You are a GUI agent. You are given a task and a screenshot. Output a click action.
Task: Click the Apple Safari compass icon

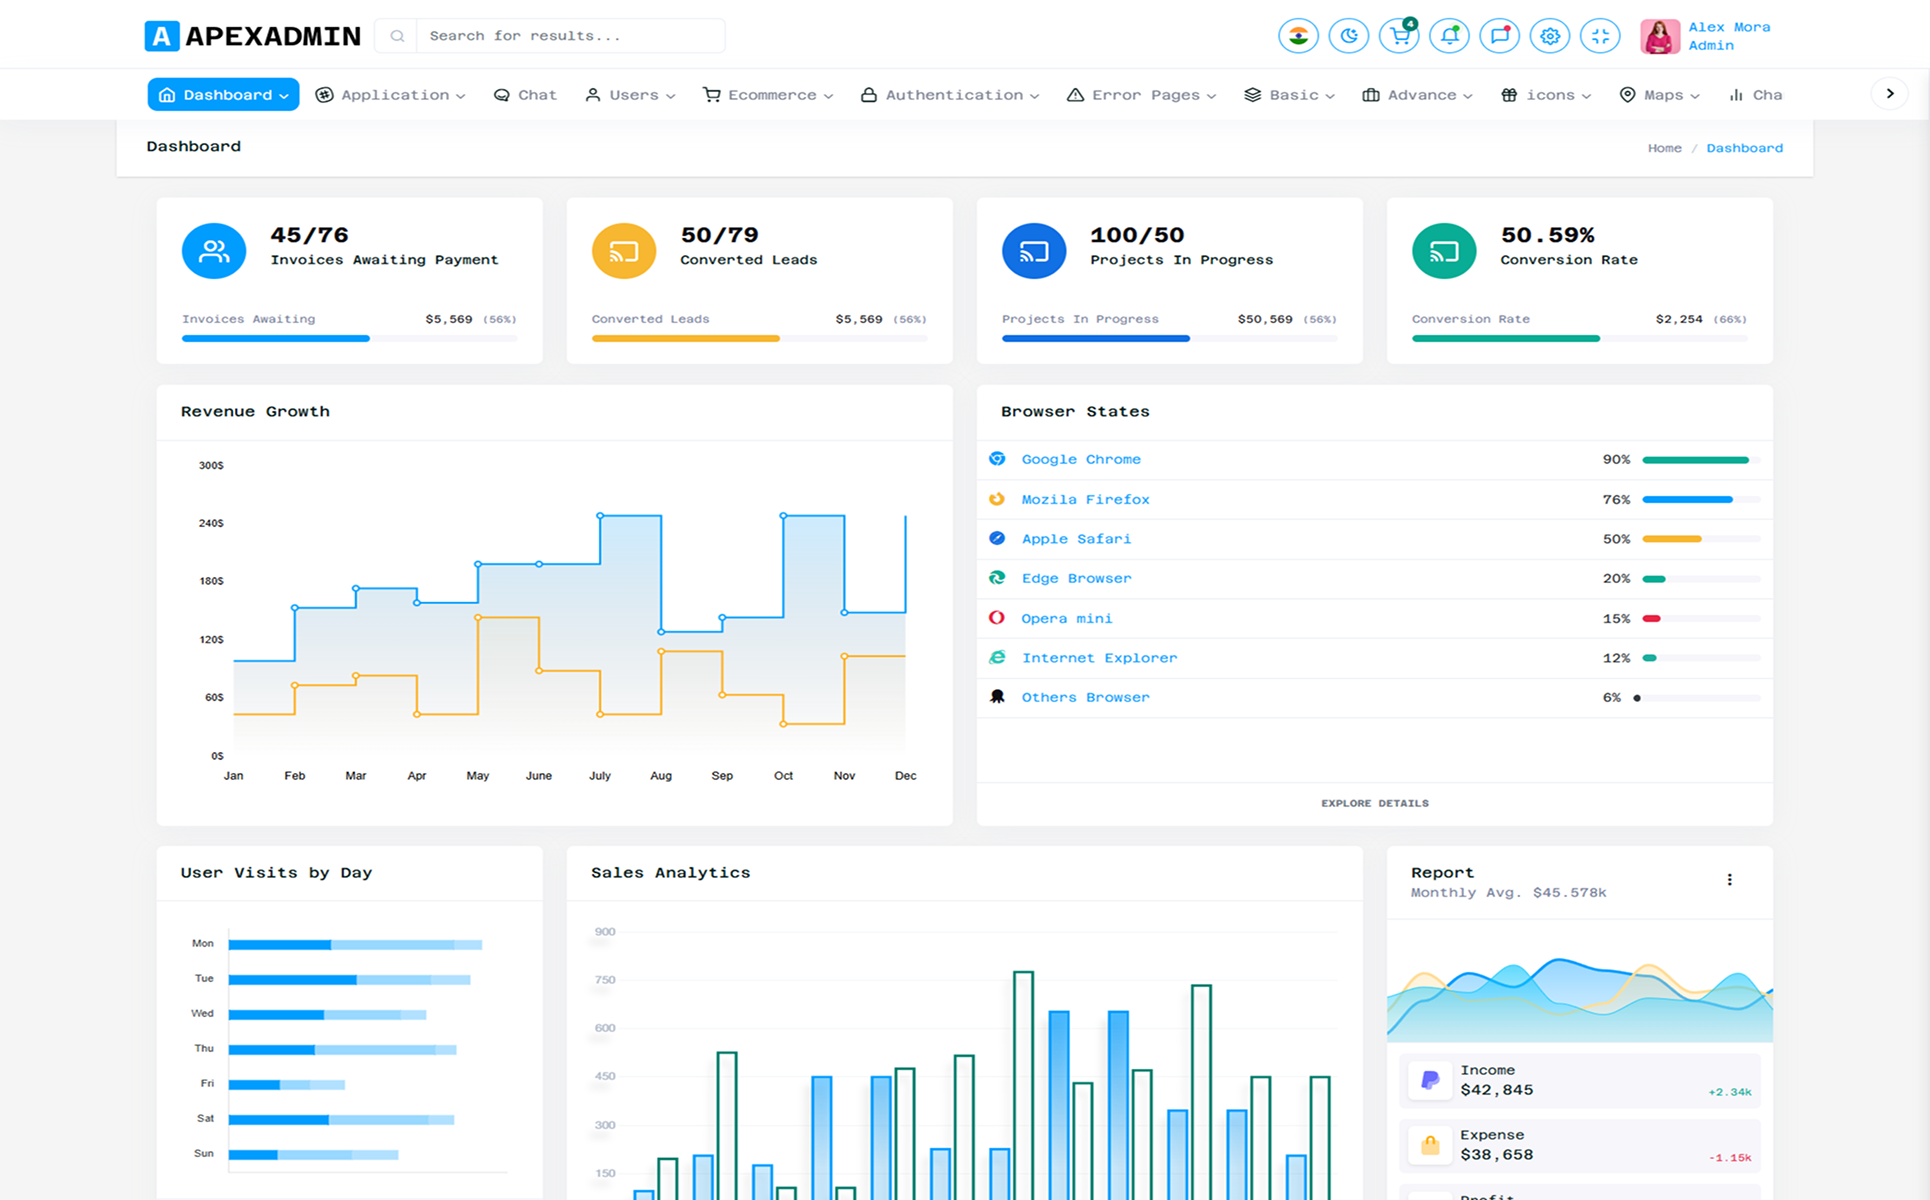pyautogui.click(x=997, y=538)
